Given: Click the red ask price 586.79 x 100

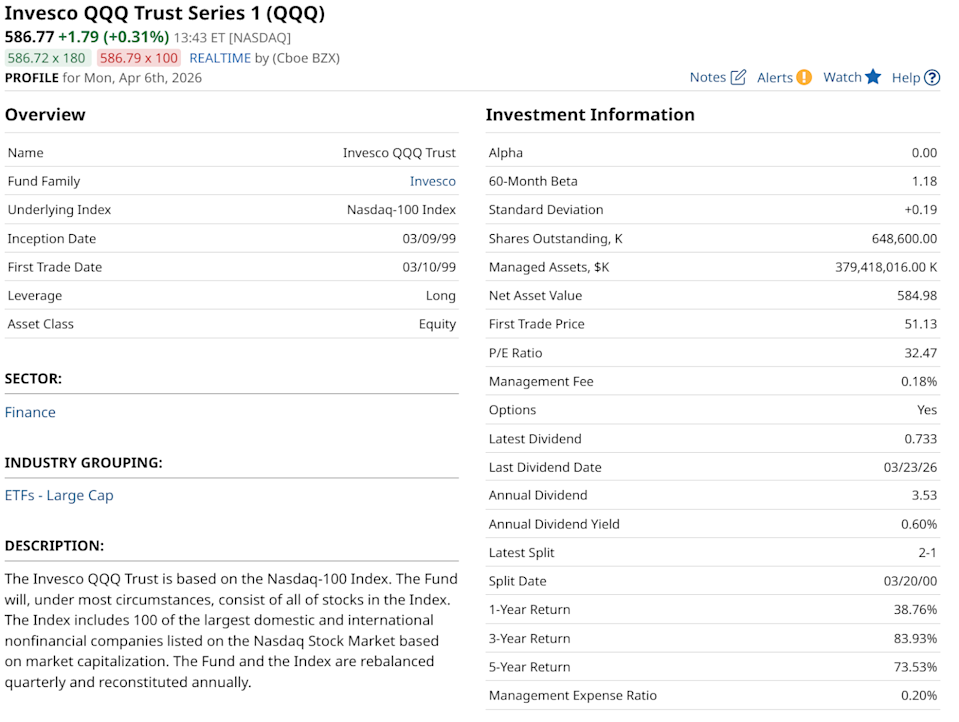Looking at the screenshot, I should click(139, 58).
